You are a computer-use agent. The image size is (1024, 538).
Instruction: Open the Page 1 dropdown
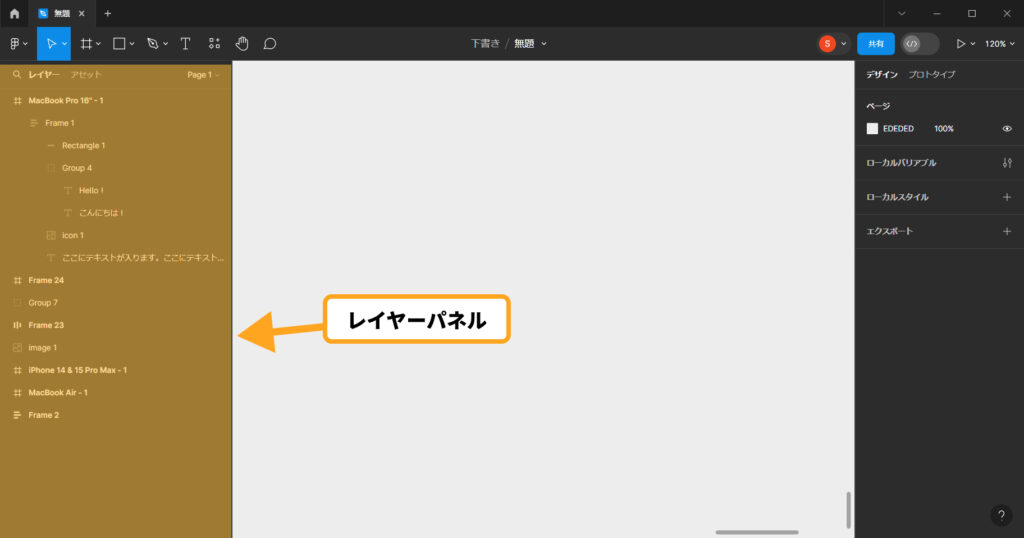coord(203,74)
